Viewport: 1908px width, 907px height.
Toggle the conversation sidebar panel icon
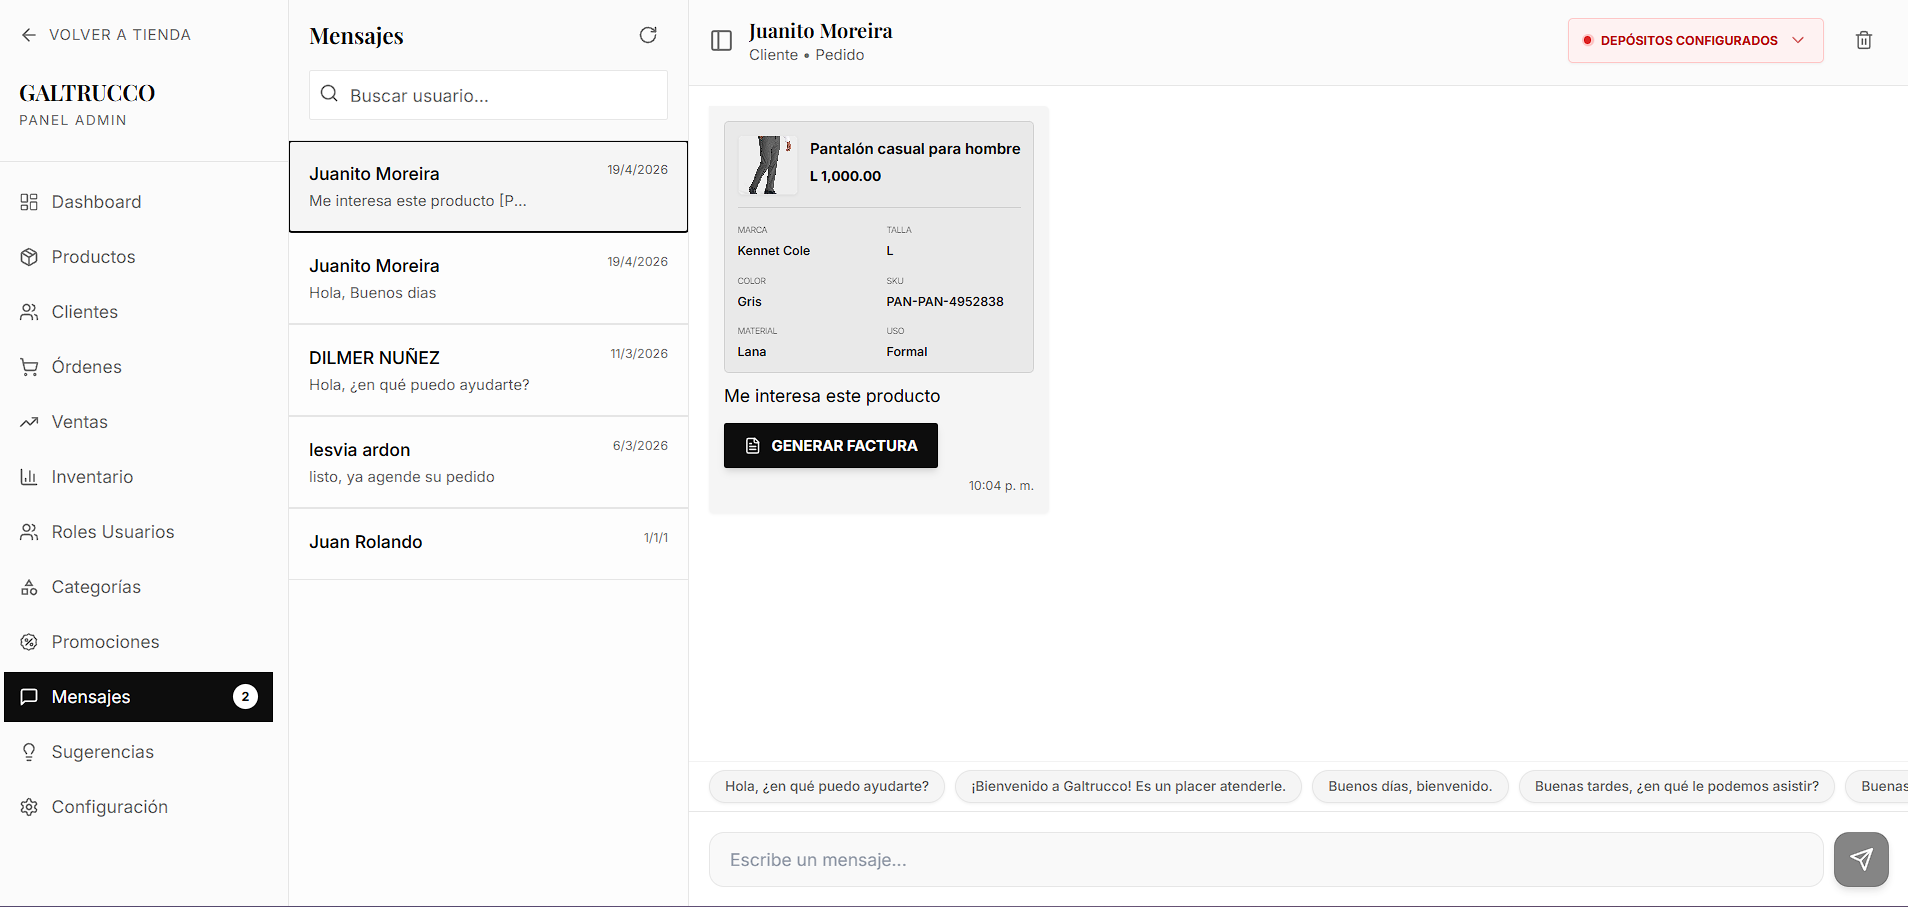pos(721,41)
